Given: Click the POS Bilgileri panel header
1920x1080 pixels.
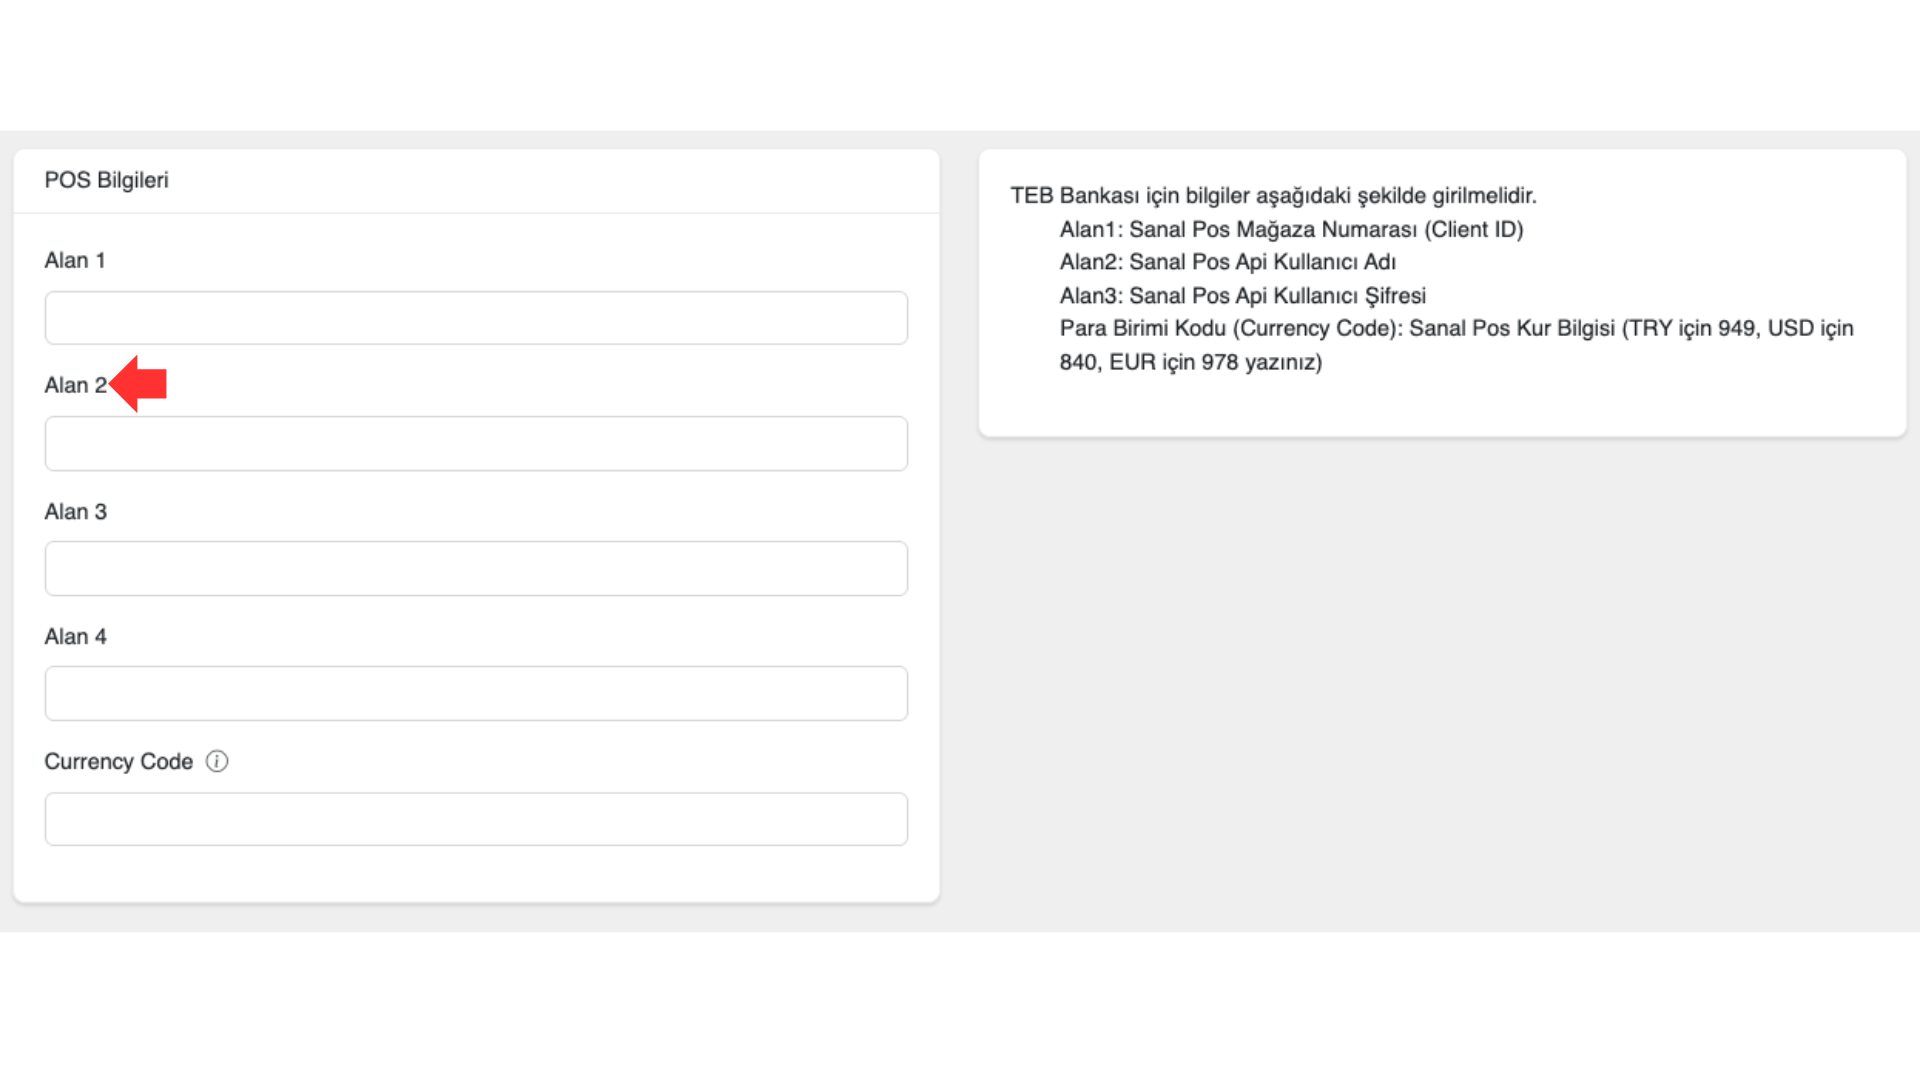Looking at the screenshot, I should (107, 181).
